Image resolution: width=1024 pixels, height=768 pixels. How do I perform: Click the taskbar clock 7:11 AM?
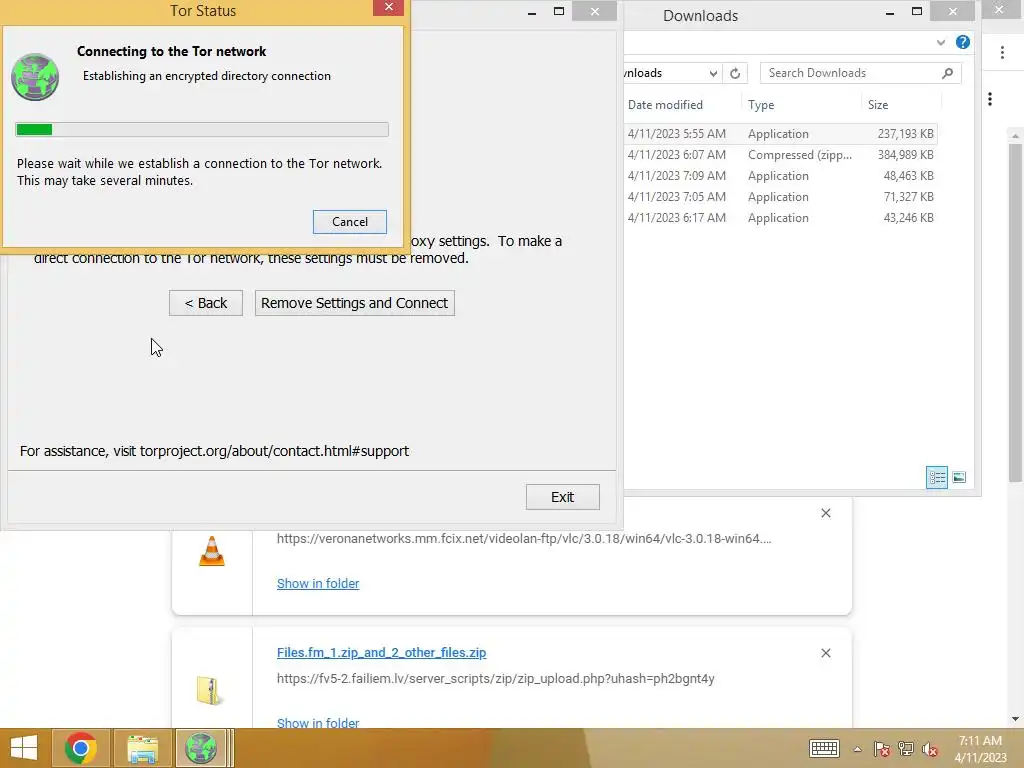coord(980,749)
